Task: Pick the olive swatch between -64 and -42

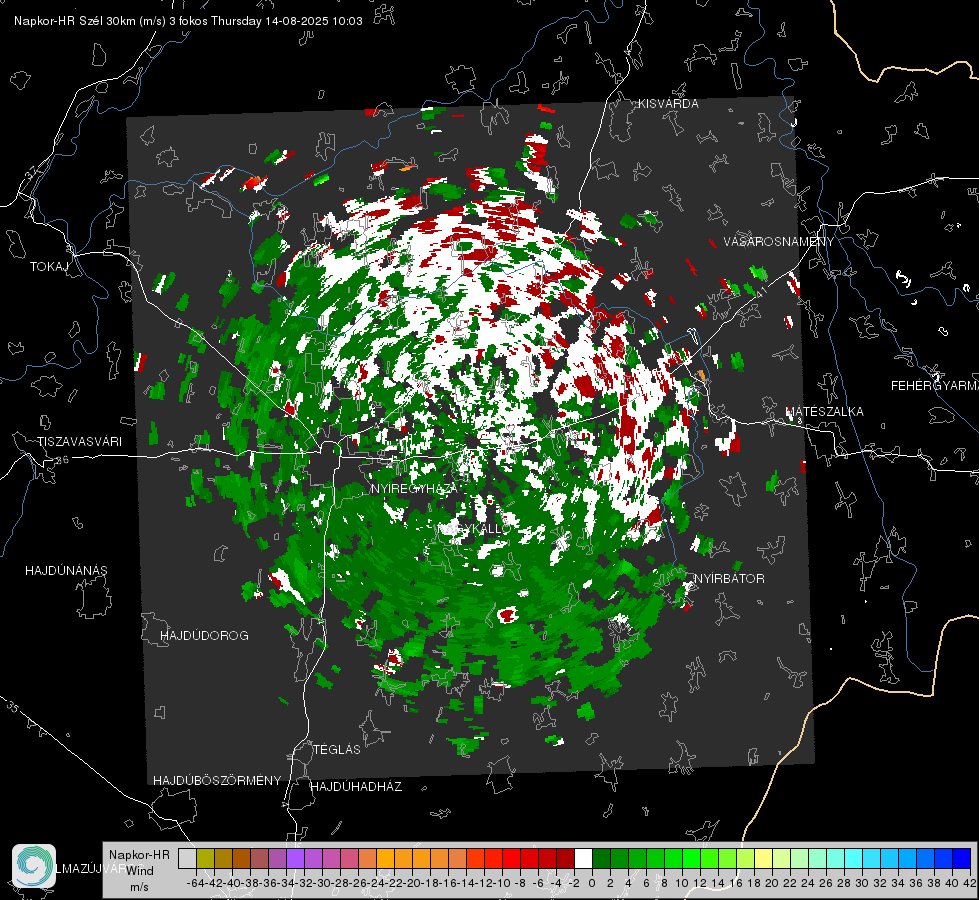Action: [x=205, y=858]
